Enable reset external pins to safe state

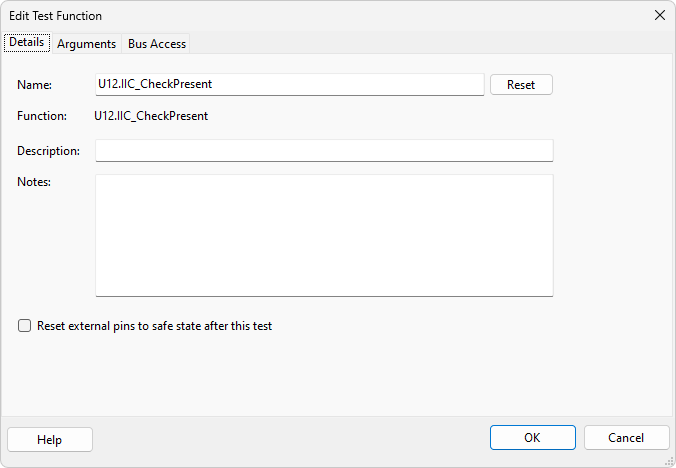point(25,326)
